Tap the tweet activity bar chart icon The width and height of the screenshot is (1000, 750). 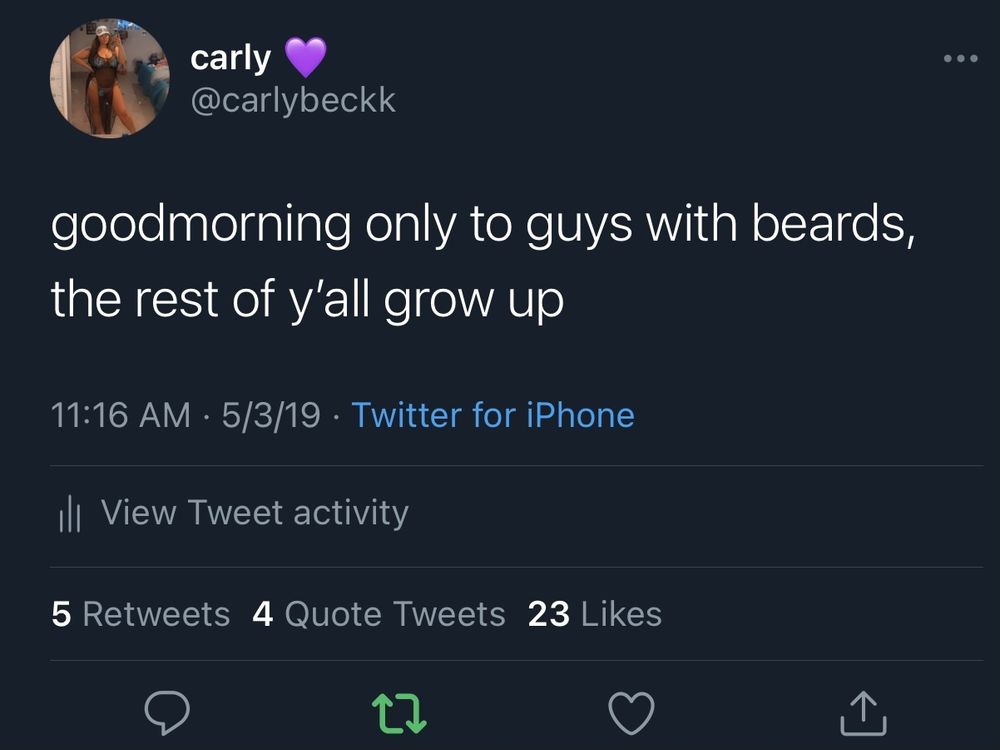pyautogui.click(x=70, y=513)
